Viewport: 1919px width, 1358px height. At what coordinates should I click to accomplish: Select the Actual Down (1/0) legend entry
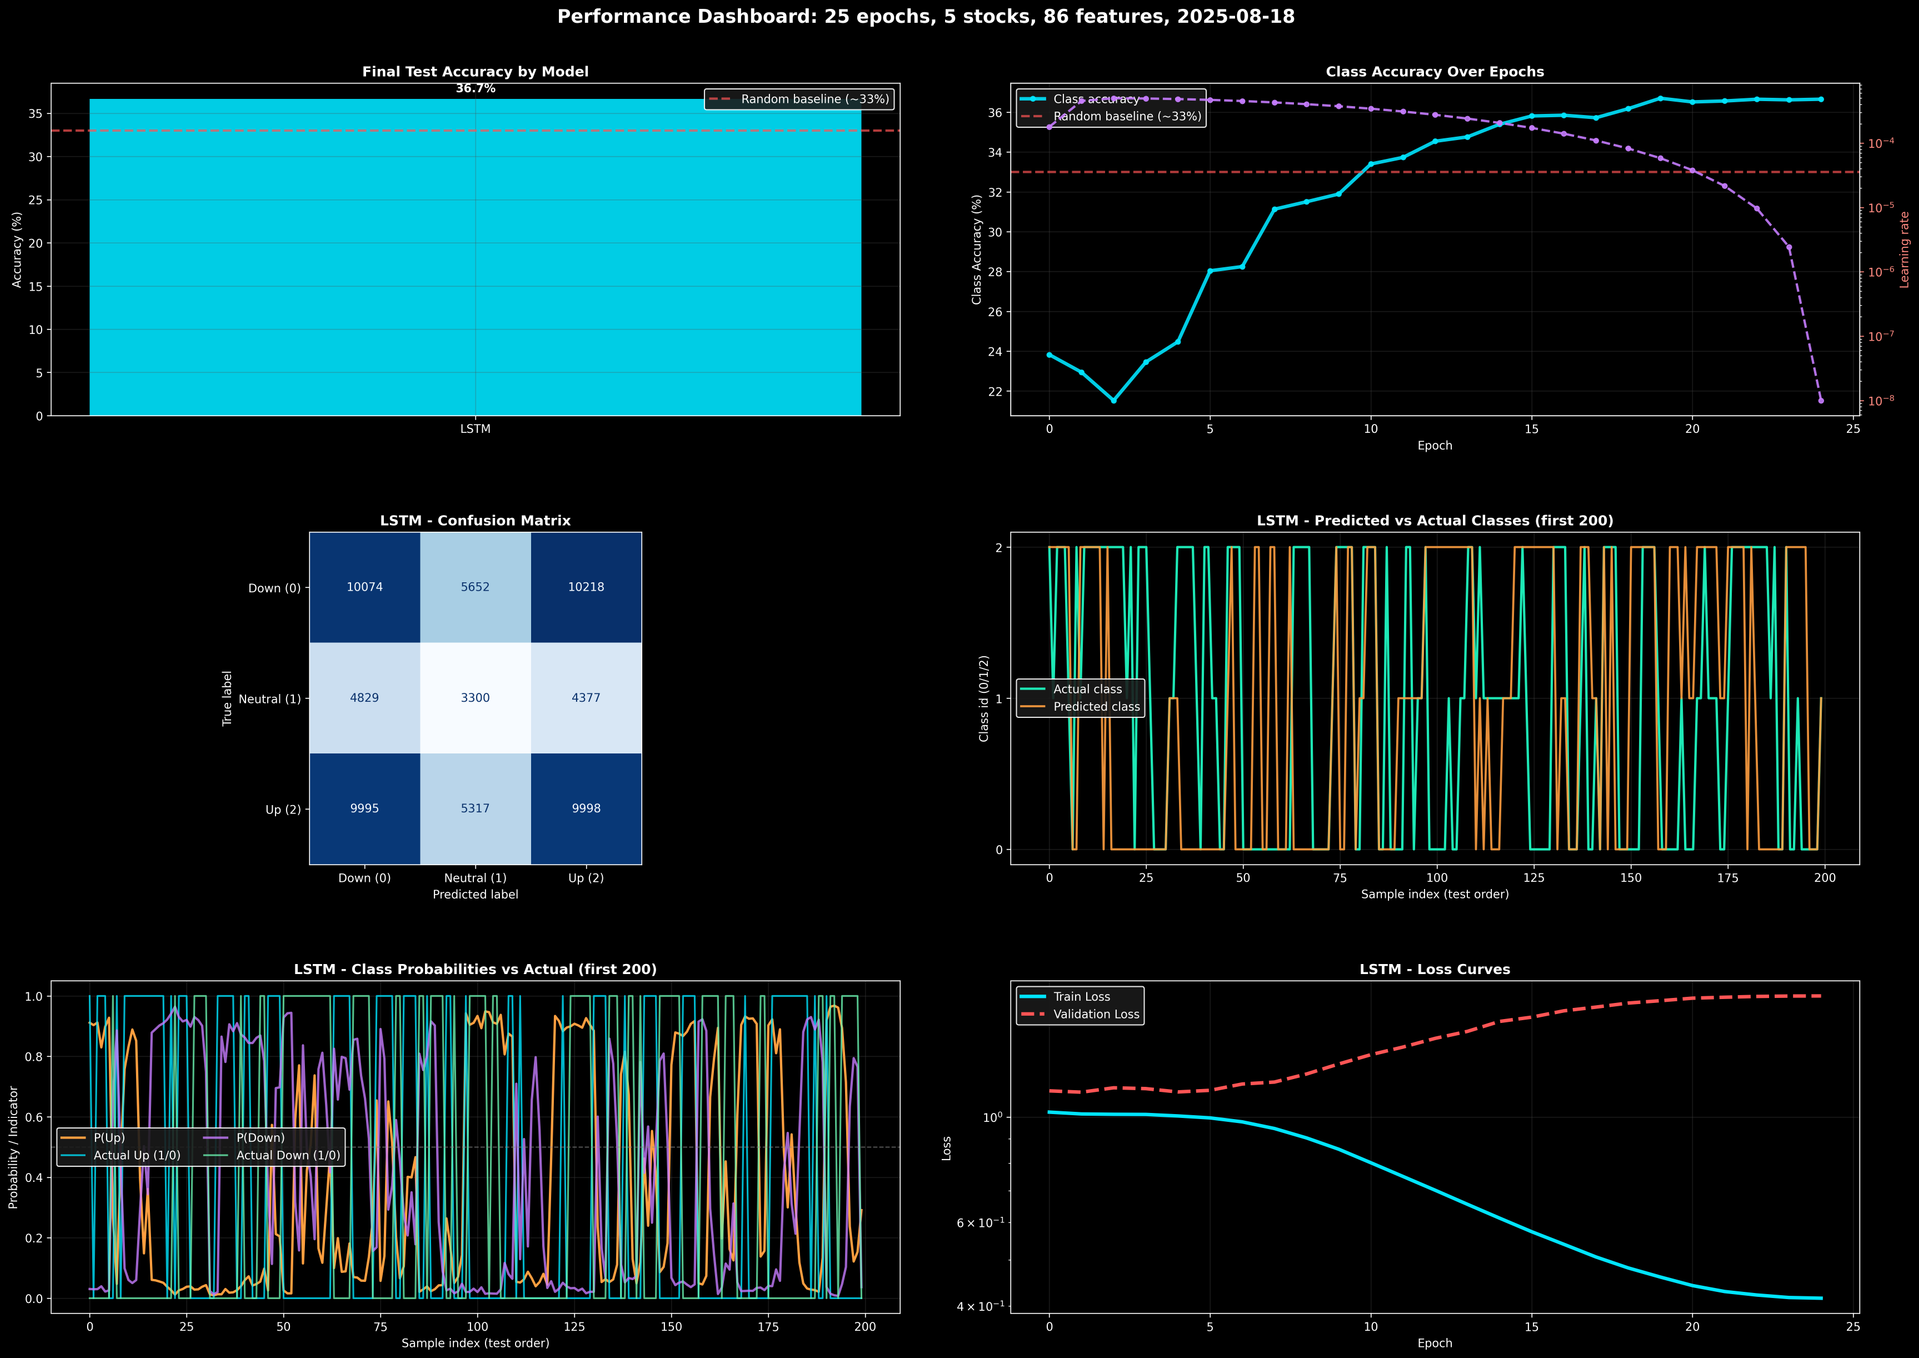click(x=287, y=1154)
